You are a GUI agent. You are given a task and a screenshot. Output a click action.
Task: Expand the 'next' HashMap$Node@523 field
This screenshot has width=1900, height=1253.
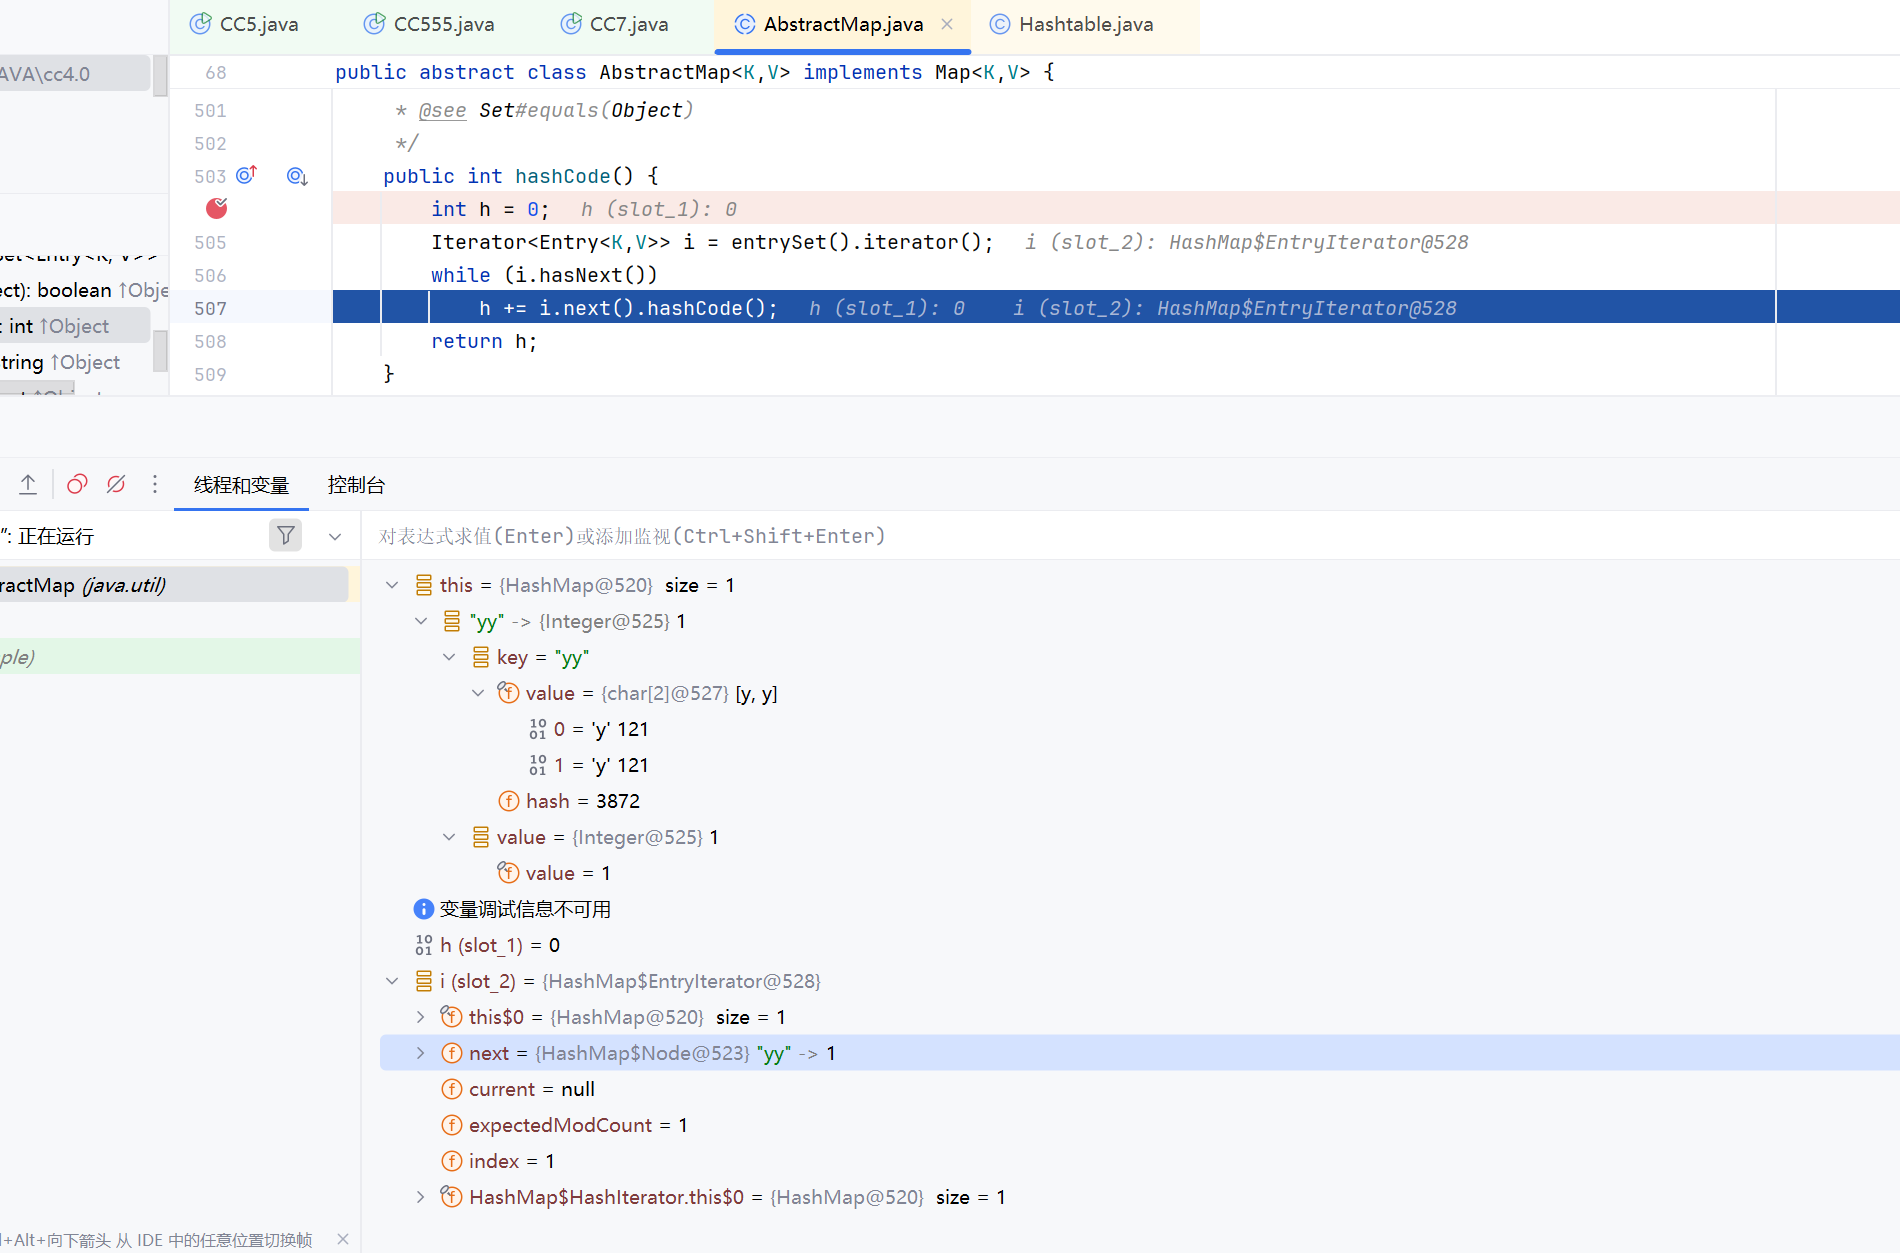[421, 1053]
